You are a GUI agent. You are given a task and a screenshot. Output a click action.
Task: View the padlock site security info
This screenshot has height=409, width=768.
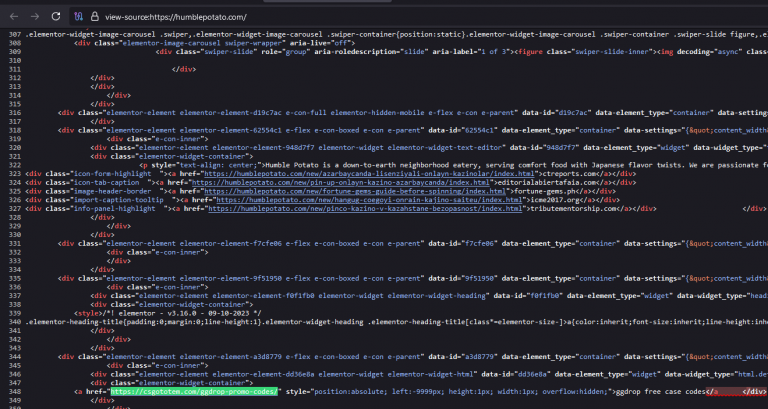pyautogui.click(x=95, y=17)
